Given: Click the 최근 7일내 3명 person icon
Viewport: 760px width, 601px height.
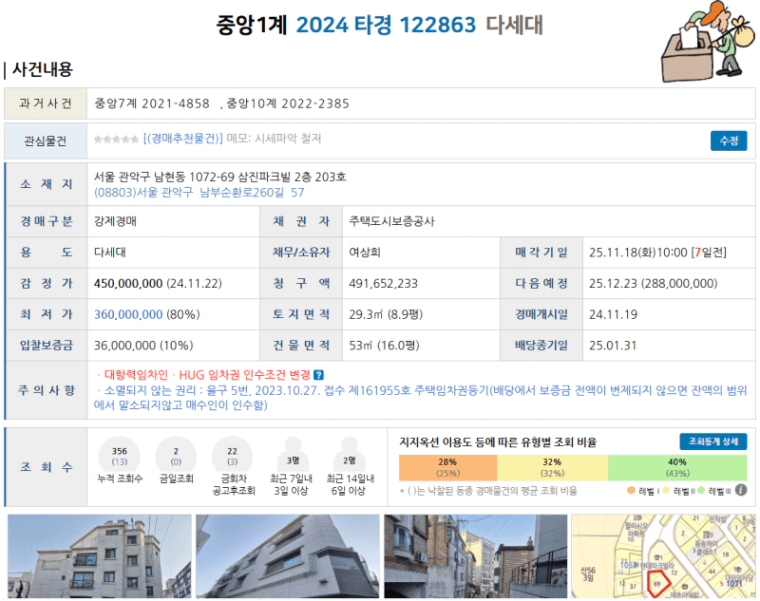Looking at the screenshot, I should coord(293,453).
